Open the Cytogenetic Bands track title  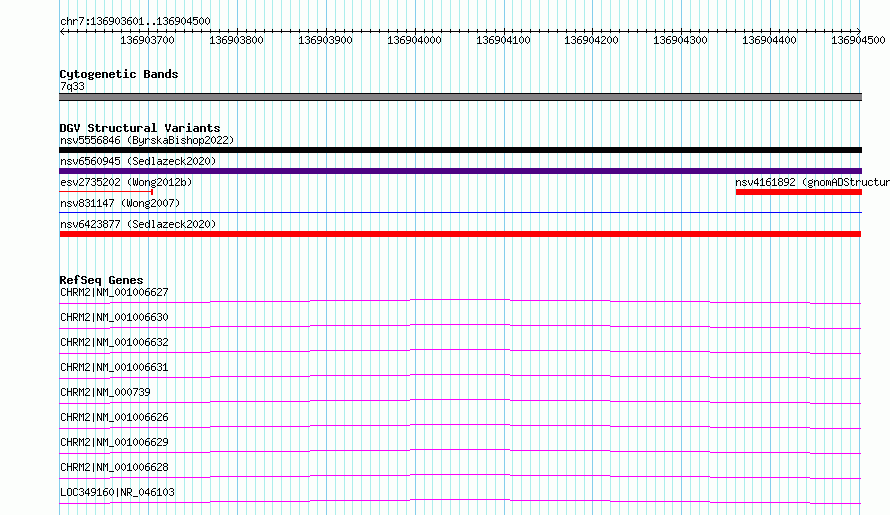click(x=119, y=74)
